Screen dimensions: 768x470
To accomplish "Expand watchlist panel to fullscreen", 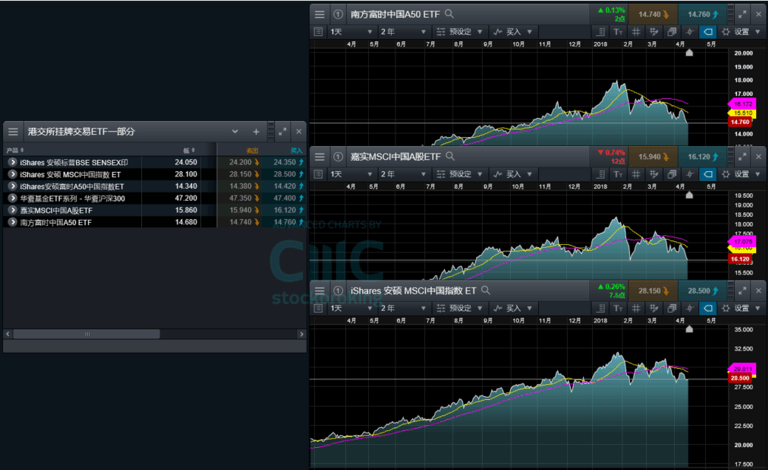I will point(283,132).
